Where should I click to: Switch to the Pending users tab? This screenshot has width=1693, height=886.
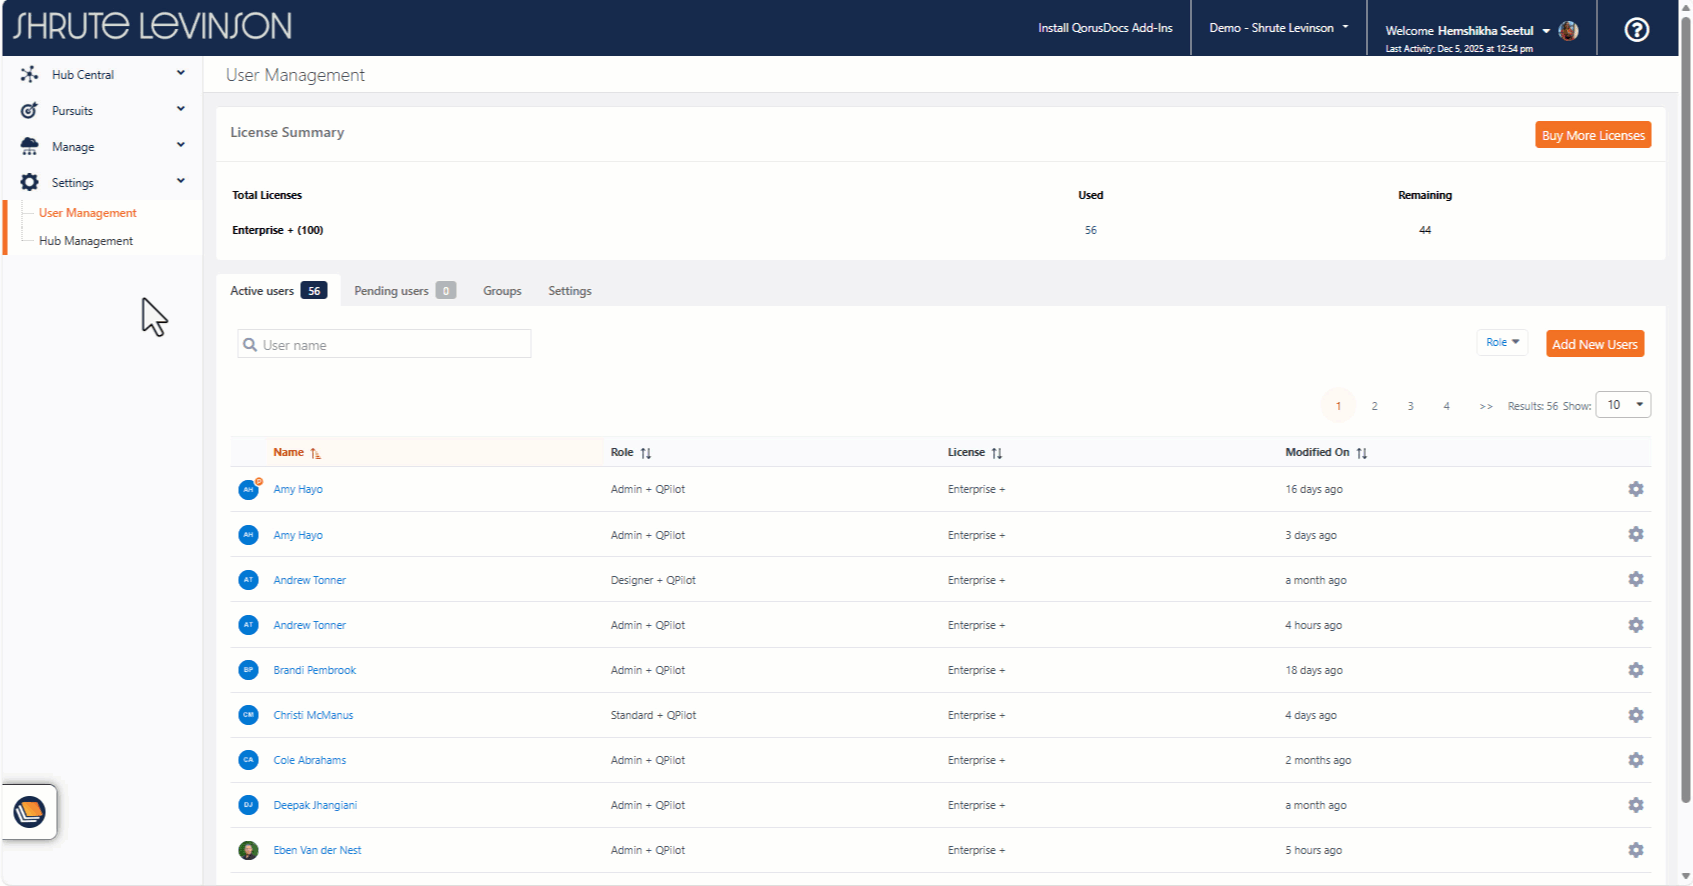click(x=404, y=291)
